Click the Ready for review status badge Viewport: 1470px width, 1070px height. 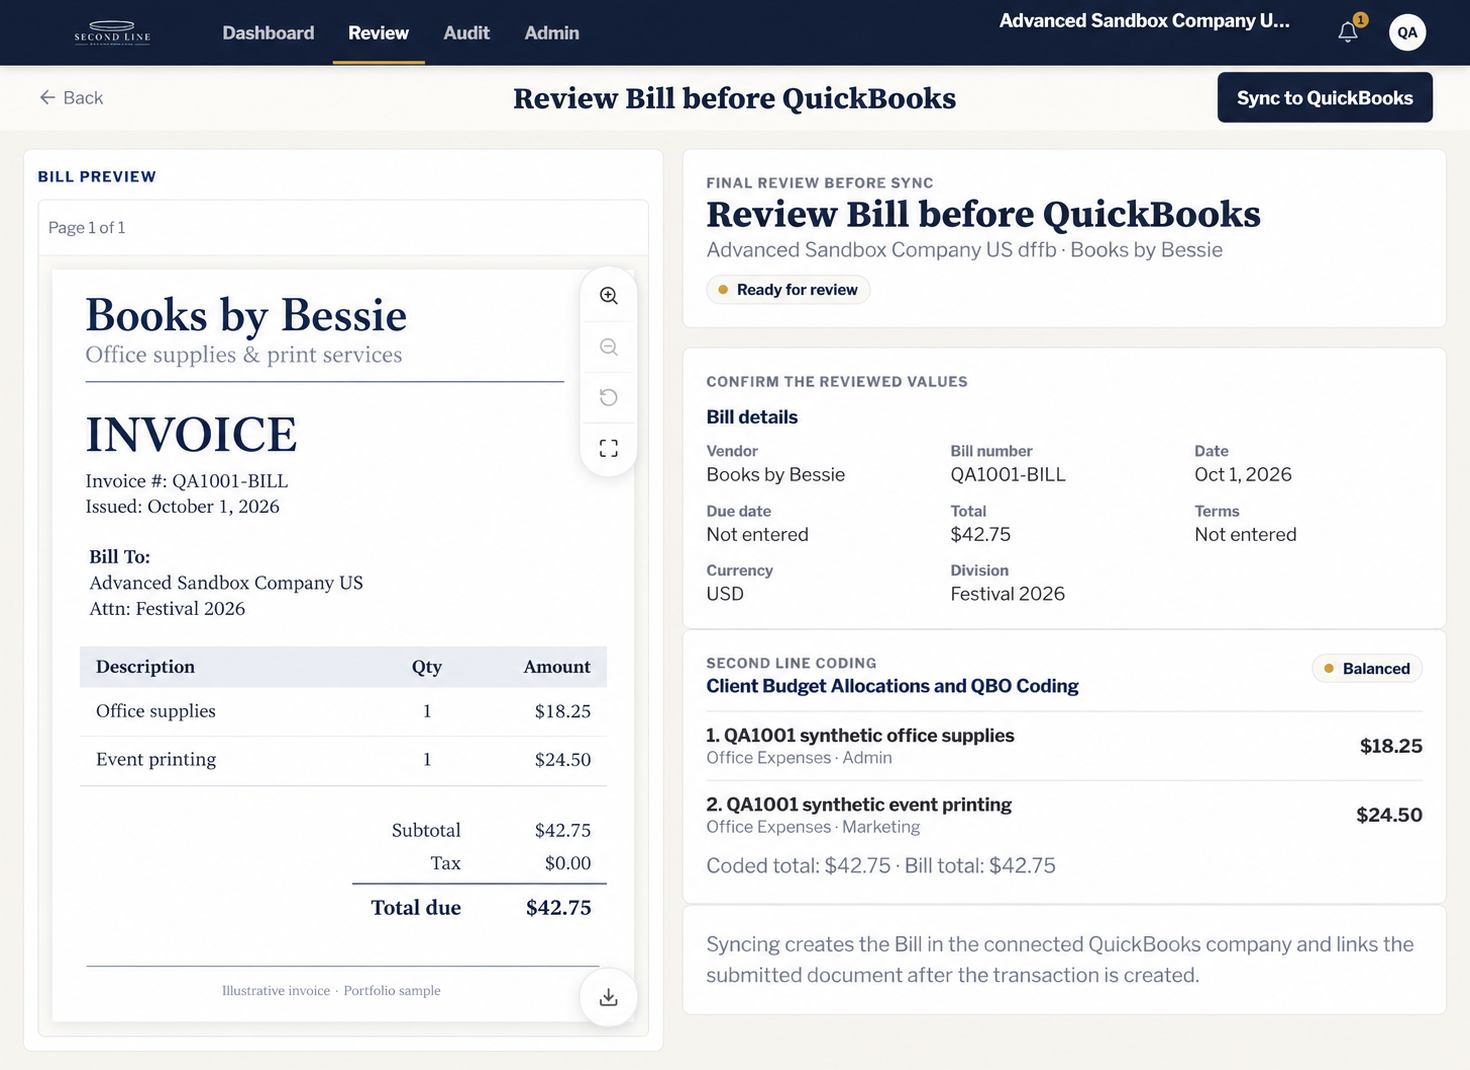tap(788, 290)
